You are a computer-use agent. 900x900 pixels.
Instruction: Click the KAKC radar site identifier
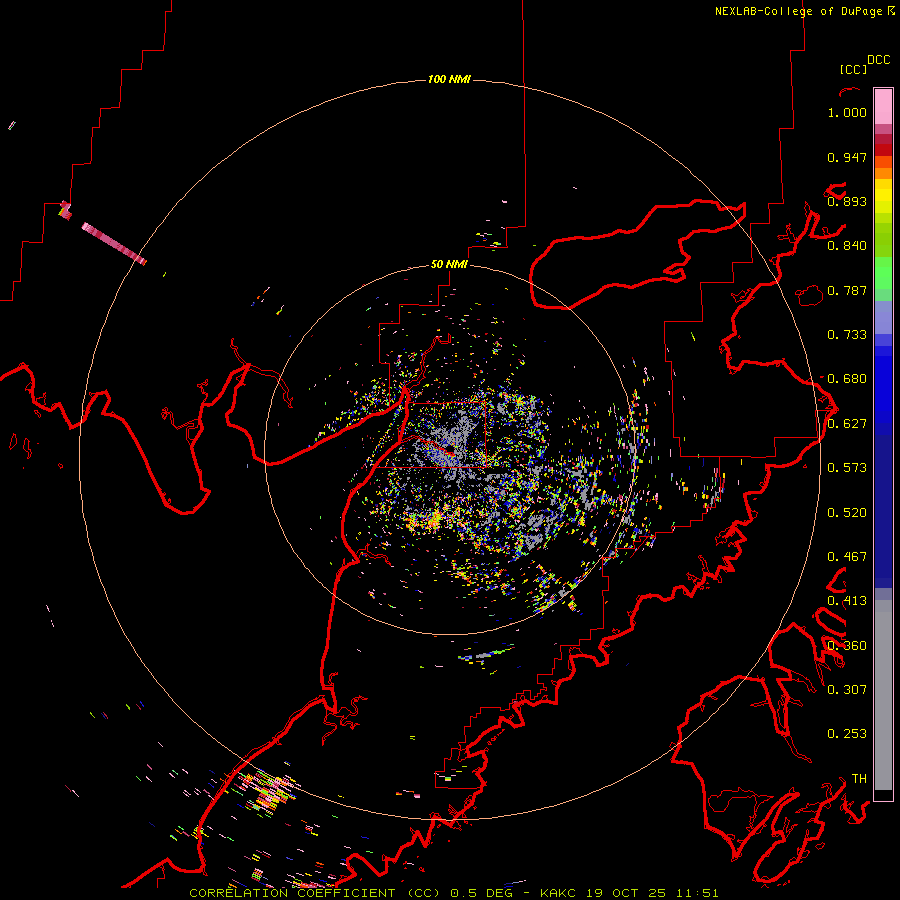pos(560,893)
